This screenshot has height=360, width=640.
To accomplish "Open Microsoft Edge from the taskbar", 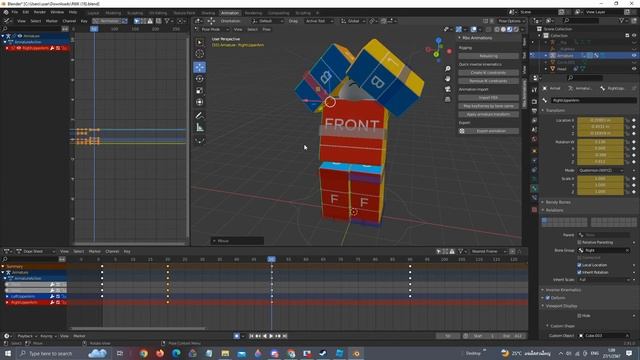I will [x=176, y=353].
